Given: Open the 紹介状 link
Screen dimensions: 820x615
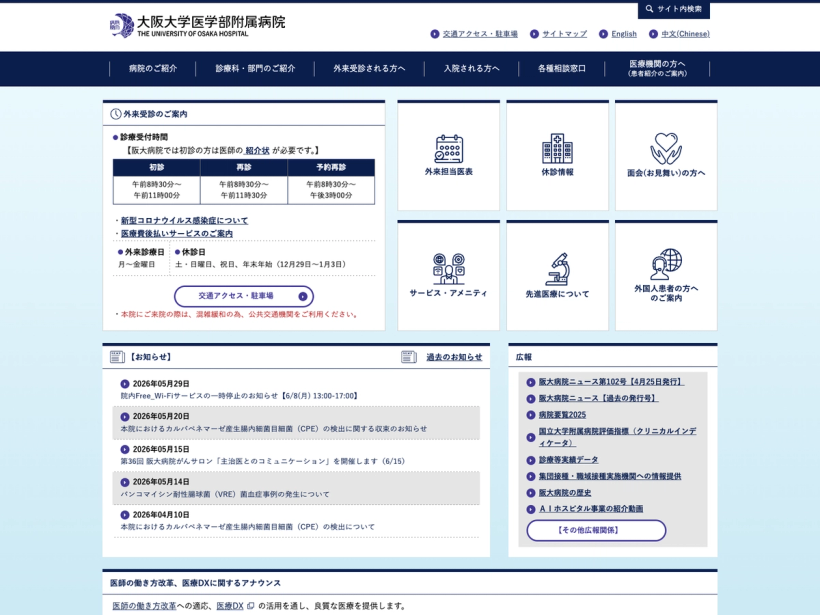Looking at the screenshot, I should pyautogui.click(x=257, y=151).
